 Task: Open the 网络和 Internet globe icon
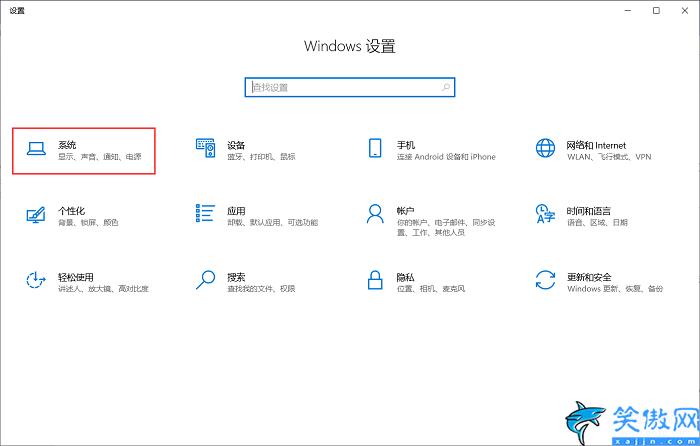(545, 148)
